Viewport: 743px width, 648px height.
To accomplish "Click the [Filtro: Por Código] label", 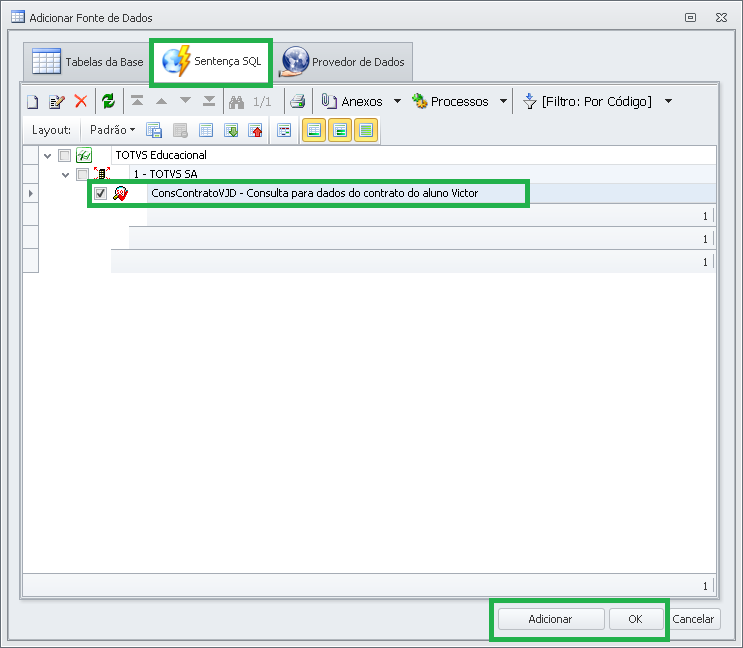I will pyautogui.click(x=597, y=101).
